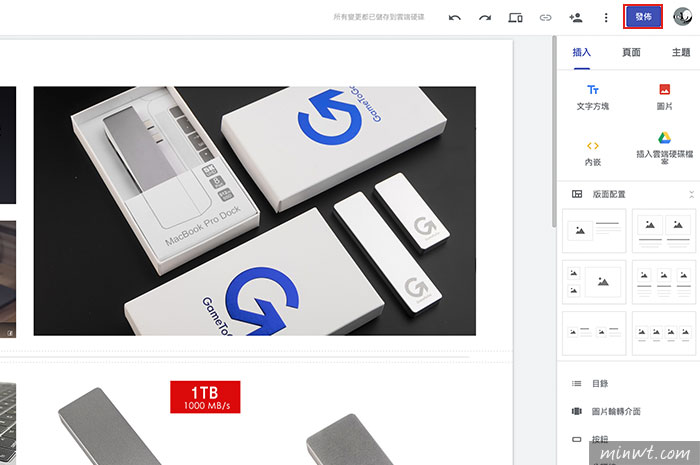The height and width of the screenshot is (465, 700).
Task: Switch to the 主題 tab
Action: (681, 53)
